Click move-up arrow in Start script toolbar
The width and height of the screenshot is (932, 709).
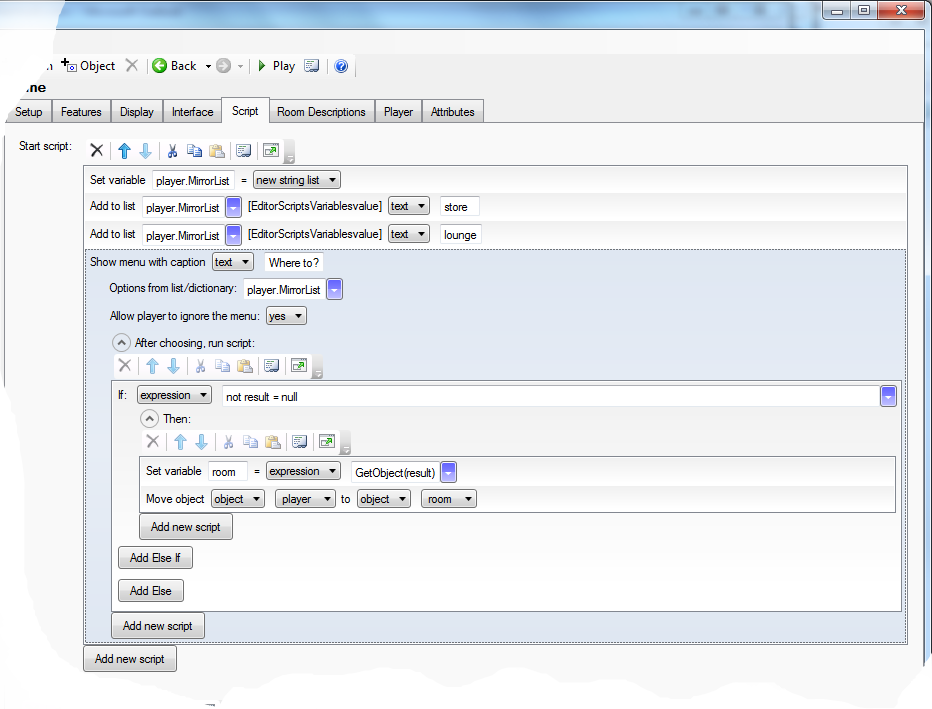click(124, 151)
